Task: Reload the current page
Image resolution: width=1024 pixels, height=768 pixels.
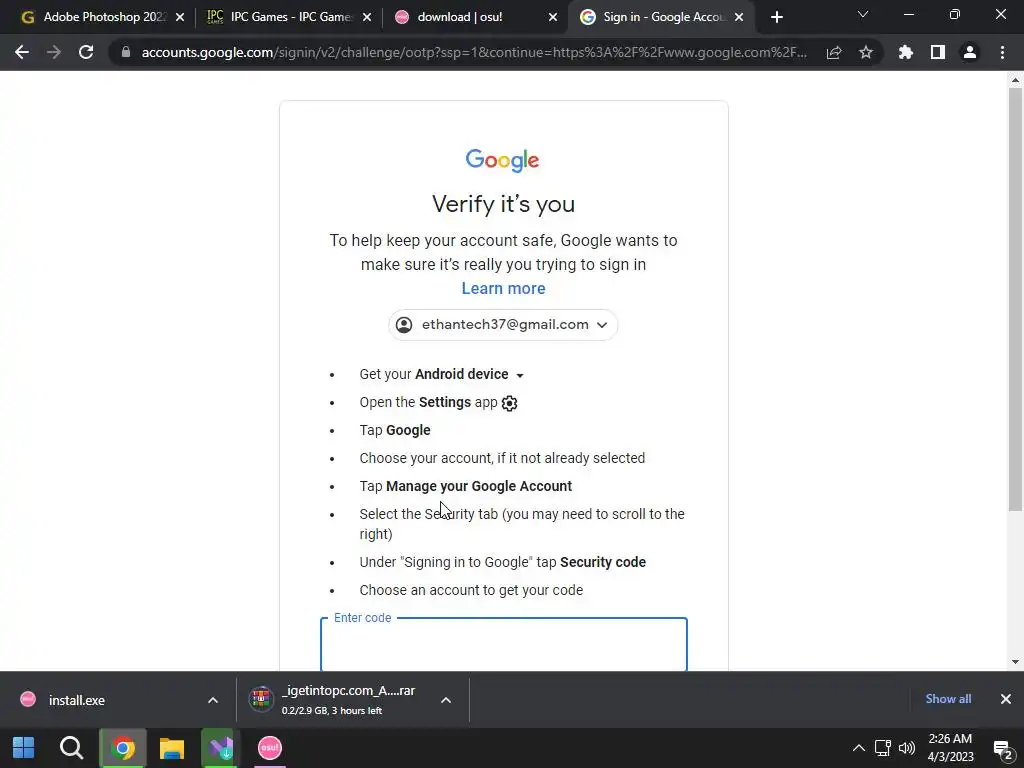Action: coord(86,52)
